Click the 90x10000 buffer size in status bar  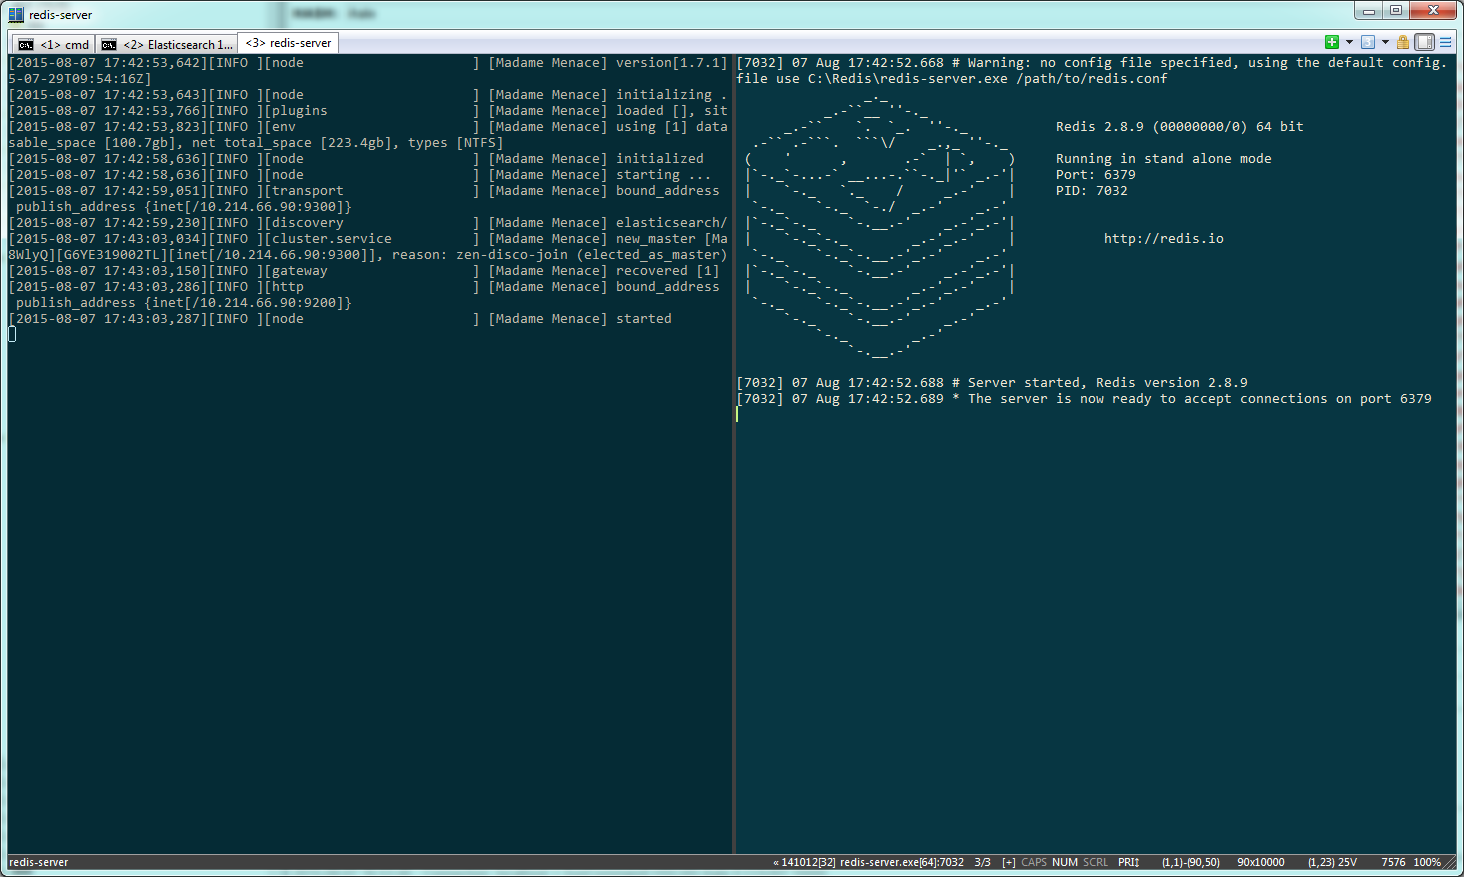(1261, 862)
